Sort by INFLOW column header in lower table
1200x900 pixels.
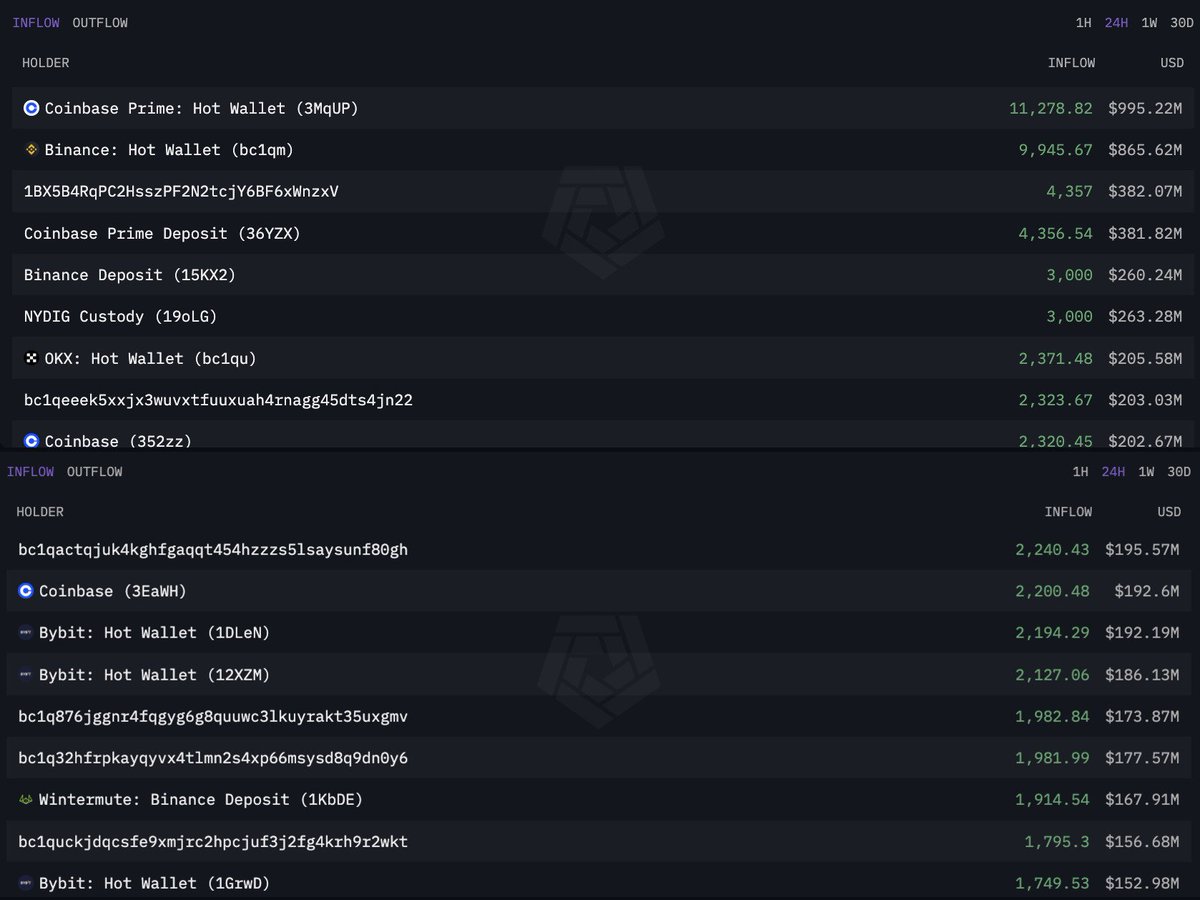[x=1068, y=512]
